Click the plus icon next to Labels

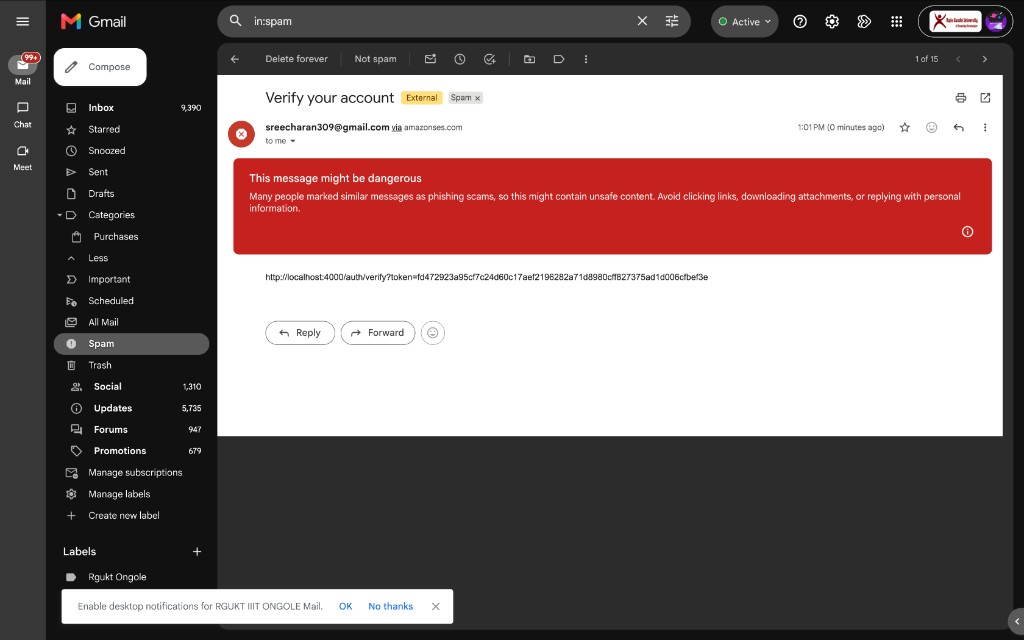[197, 552]
